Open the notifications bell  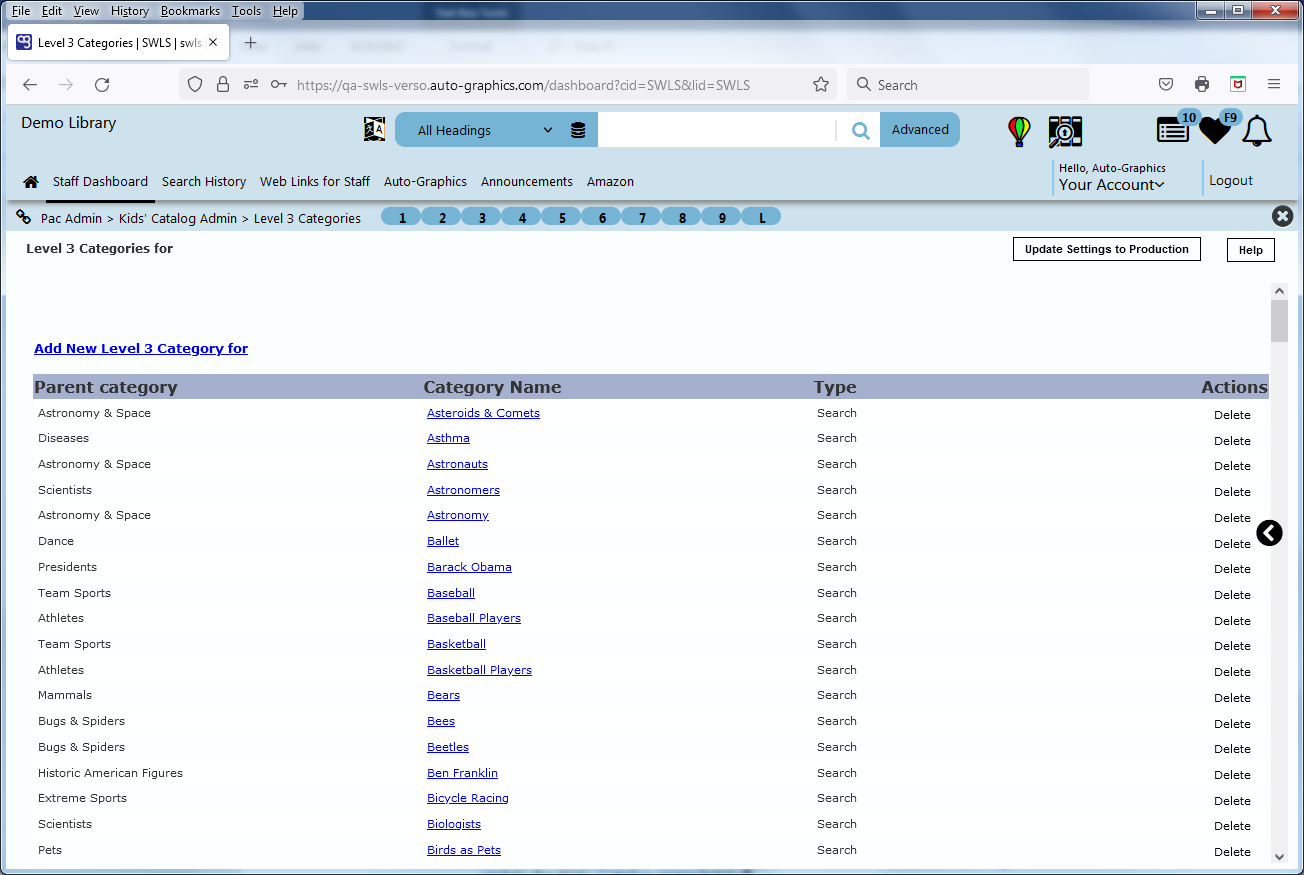1257,131
